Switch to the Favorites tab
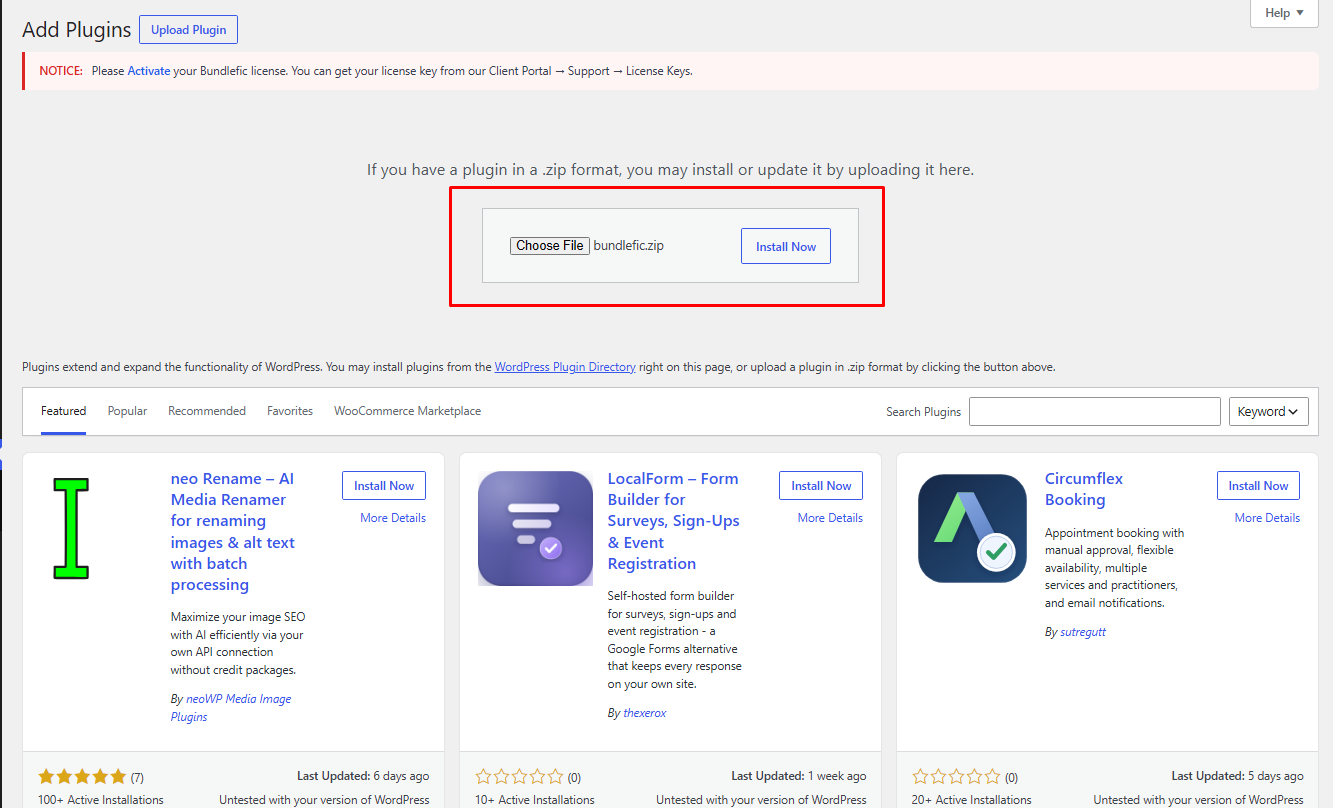This screenshot has height=808, width=1333. [290, 411]
